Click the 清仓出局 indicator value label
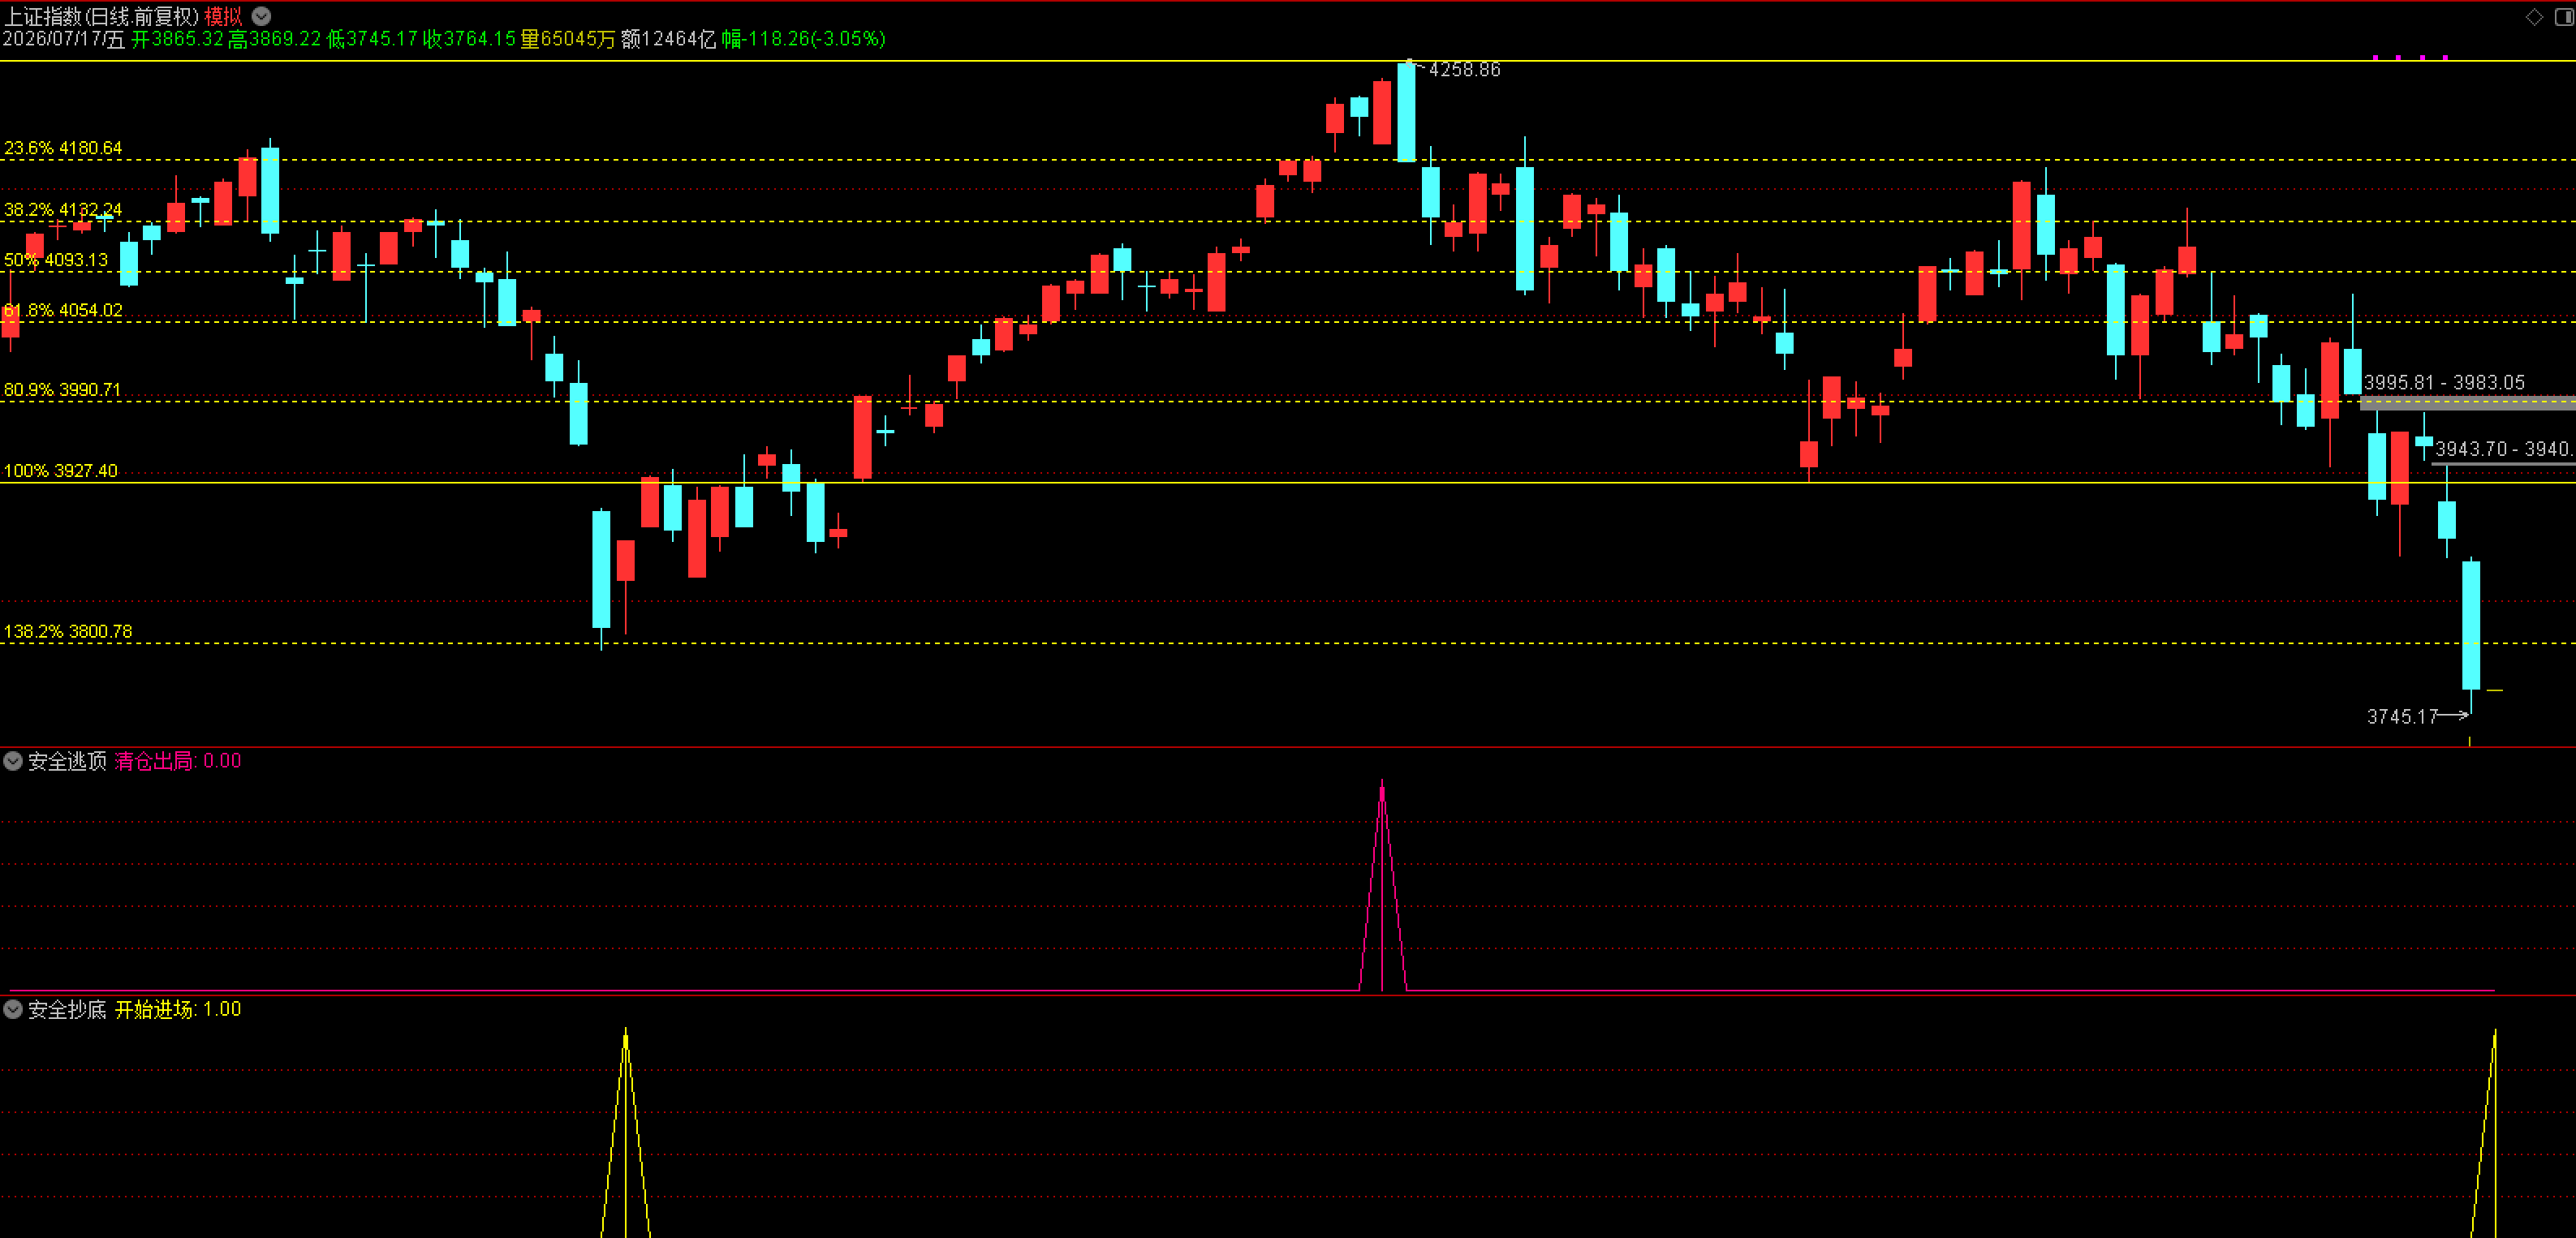This screenshot has width=2576, height=1238. [x=178, y=761]
